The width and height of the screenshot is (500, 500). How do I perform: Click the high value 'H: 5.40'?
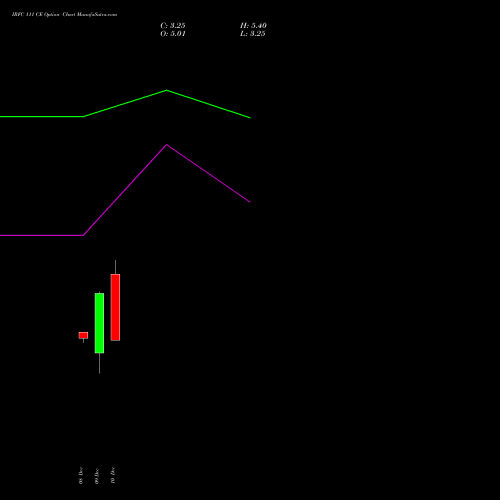(253, 26)
